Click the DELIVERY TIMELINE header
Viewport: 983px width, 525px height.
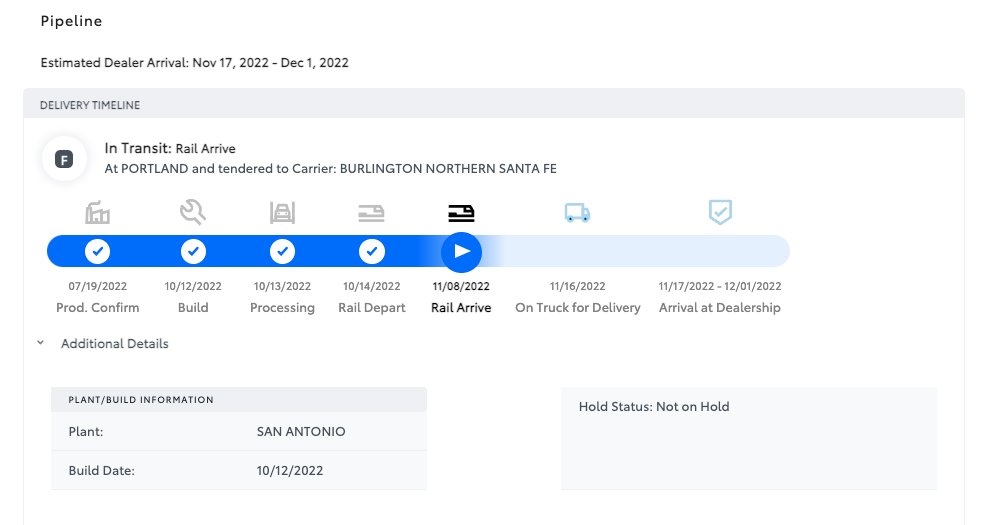tap(90, 105)
